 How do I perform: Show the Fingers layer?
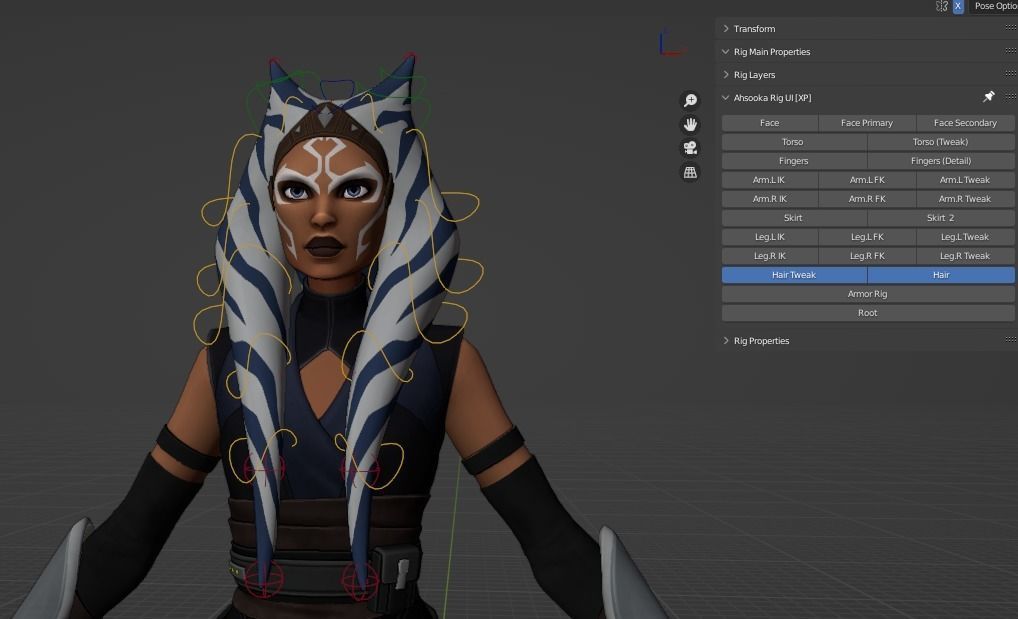coord(793,160)
